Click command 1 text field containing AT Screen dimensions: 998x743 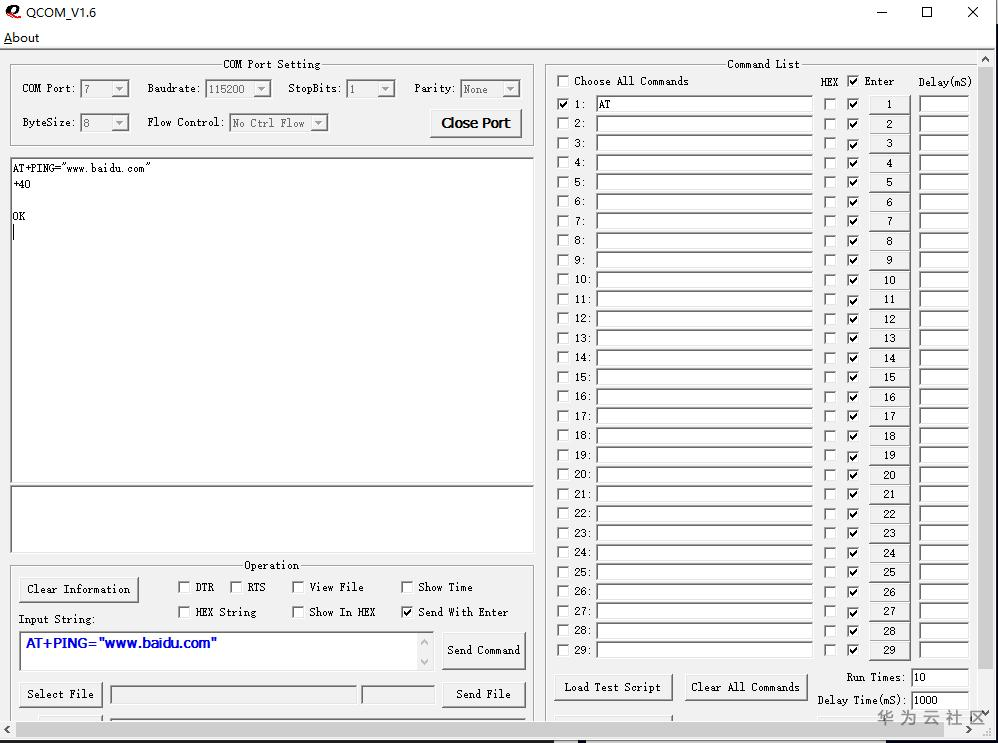click(x=705, y=104)
